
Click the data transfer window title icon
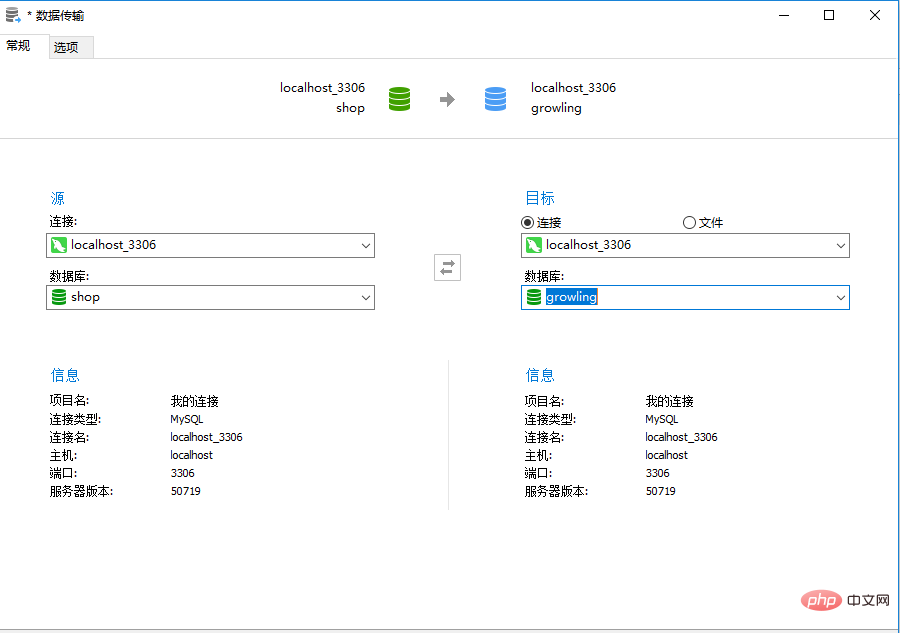point(13,15)
